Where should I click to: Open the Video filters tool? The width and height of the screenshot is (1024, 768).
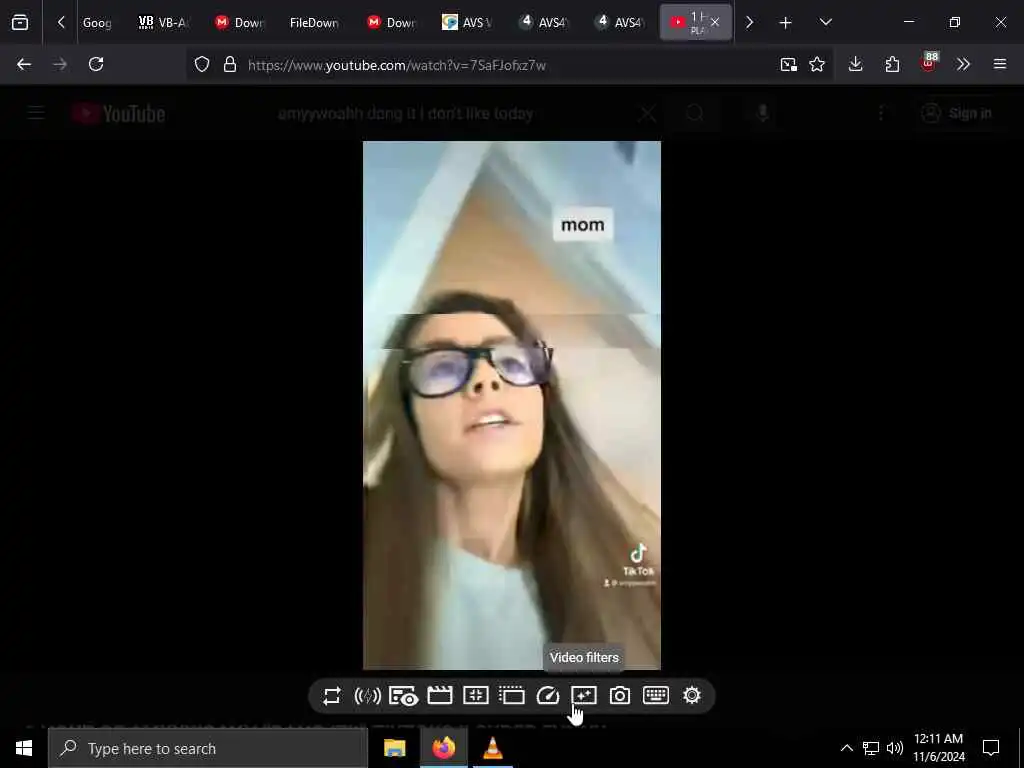(583, 696)
